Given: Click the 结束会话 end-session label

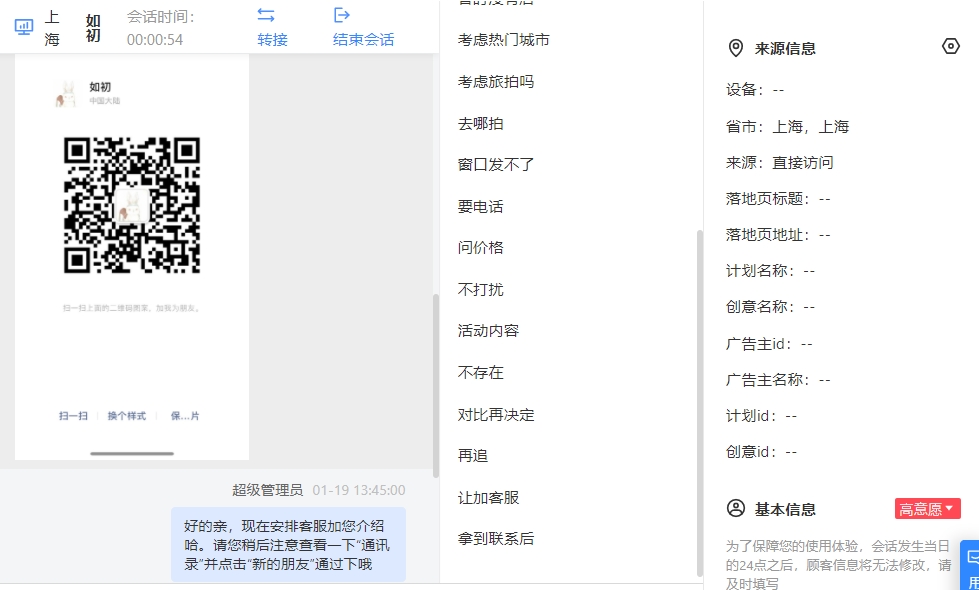Looking at the screenshot, I should click(363, 40).
